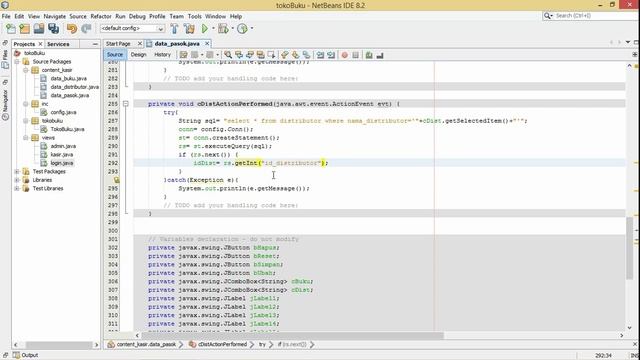
Task: Collapse the Source Packages tree node
Action: (x=17, y=62)
